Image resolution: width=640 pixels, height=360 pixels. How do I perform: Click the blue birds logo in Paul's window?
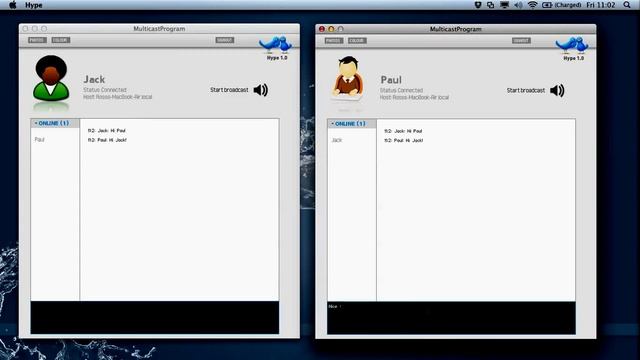[572, 45]
